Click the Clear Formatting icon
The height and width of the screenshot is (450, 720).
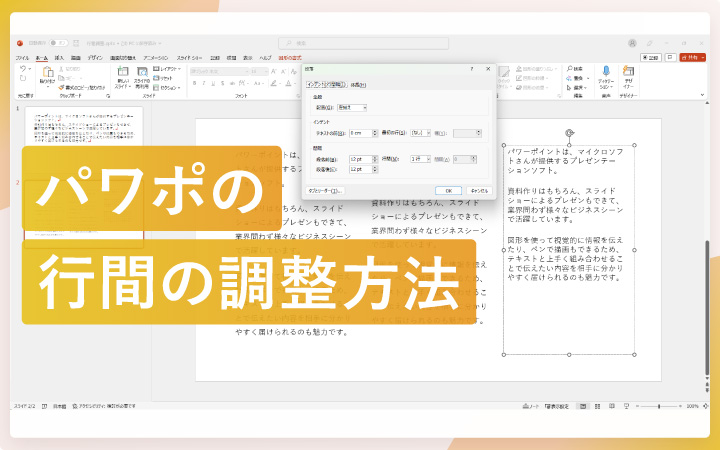pos(294,72)
